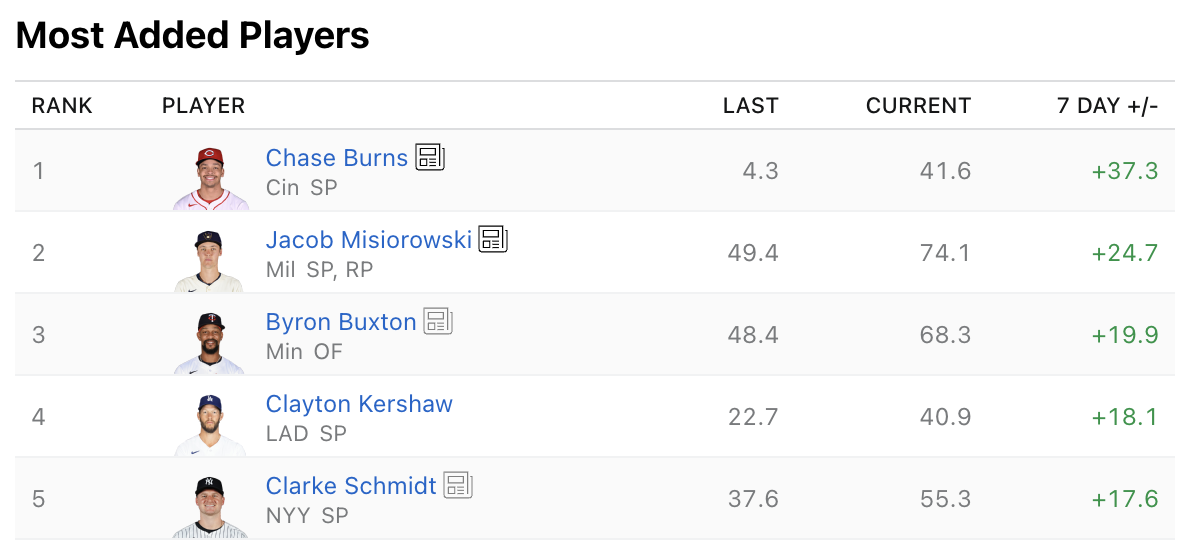
Task: Select Byron Buxton's headshot image
Action: click(x=209, y=342)
